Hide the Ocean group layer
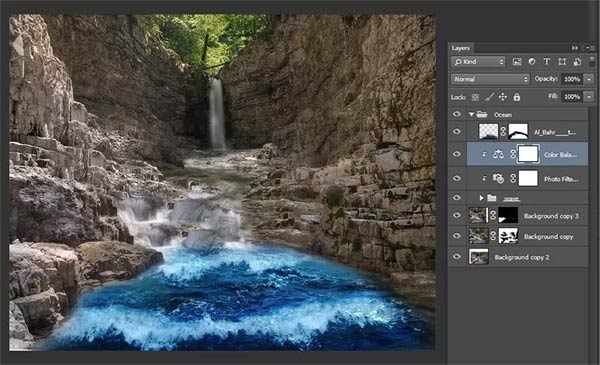The height and width of the screenshot is (365, 600). (x=457, y=114)
